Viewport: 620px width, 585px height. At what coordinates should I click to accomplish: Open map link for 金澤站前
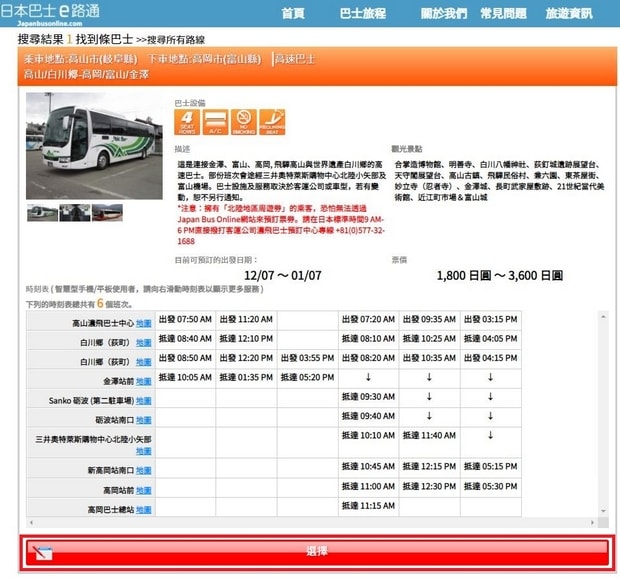tap(144, 381)
